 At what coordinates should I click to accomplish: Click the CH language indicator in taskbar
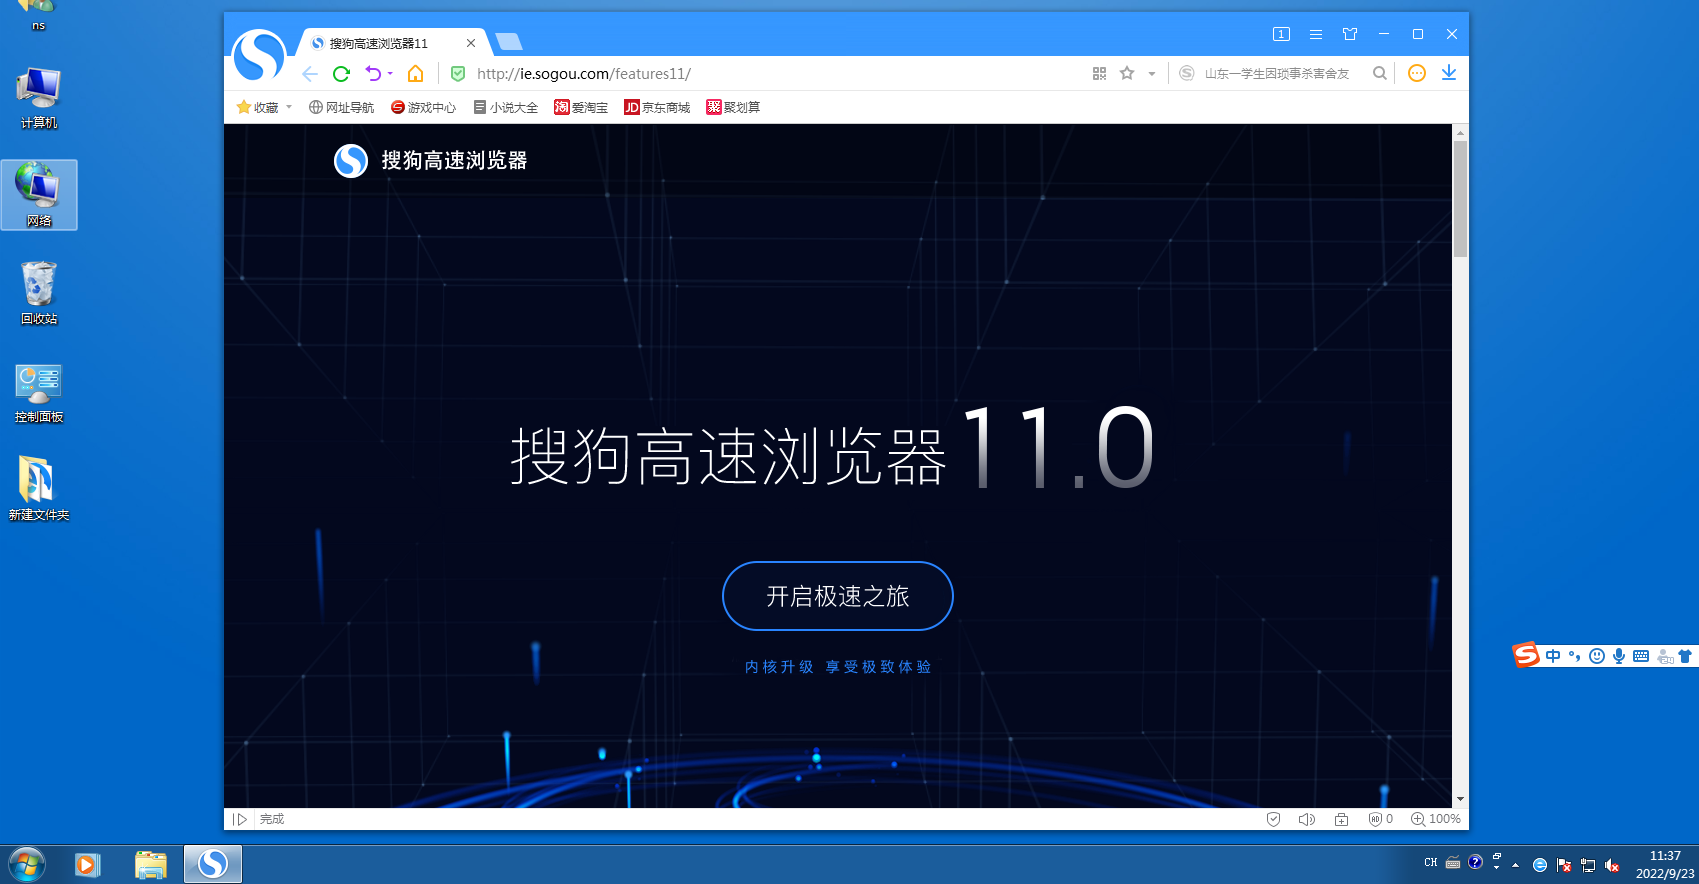click(1431, 862)
